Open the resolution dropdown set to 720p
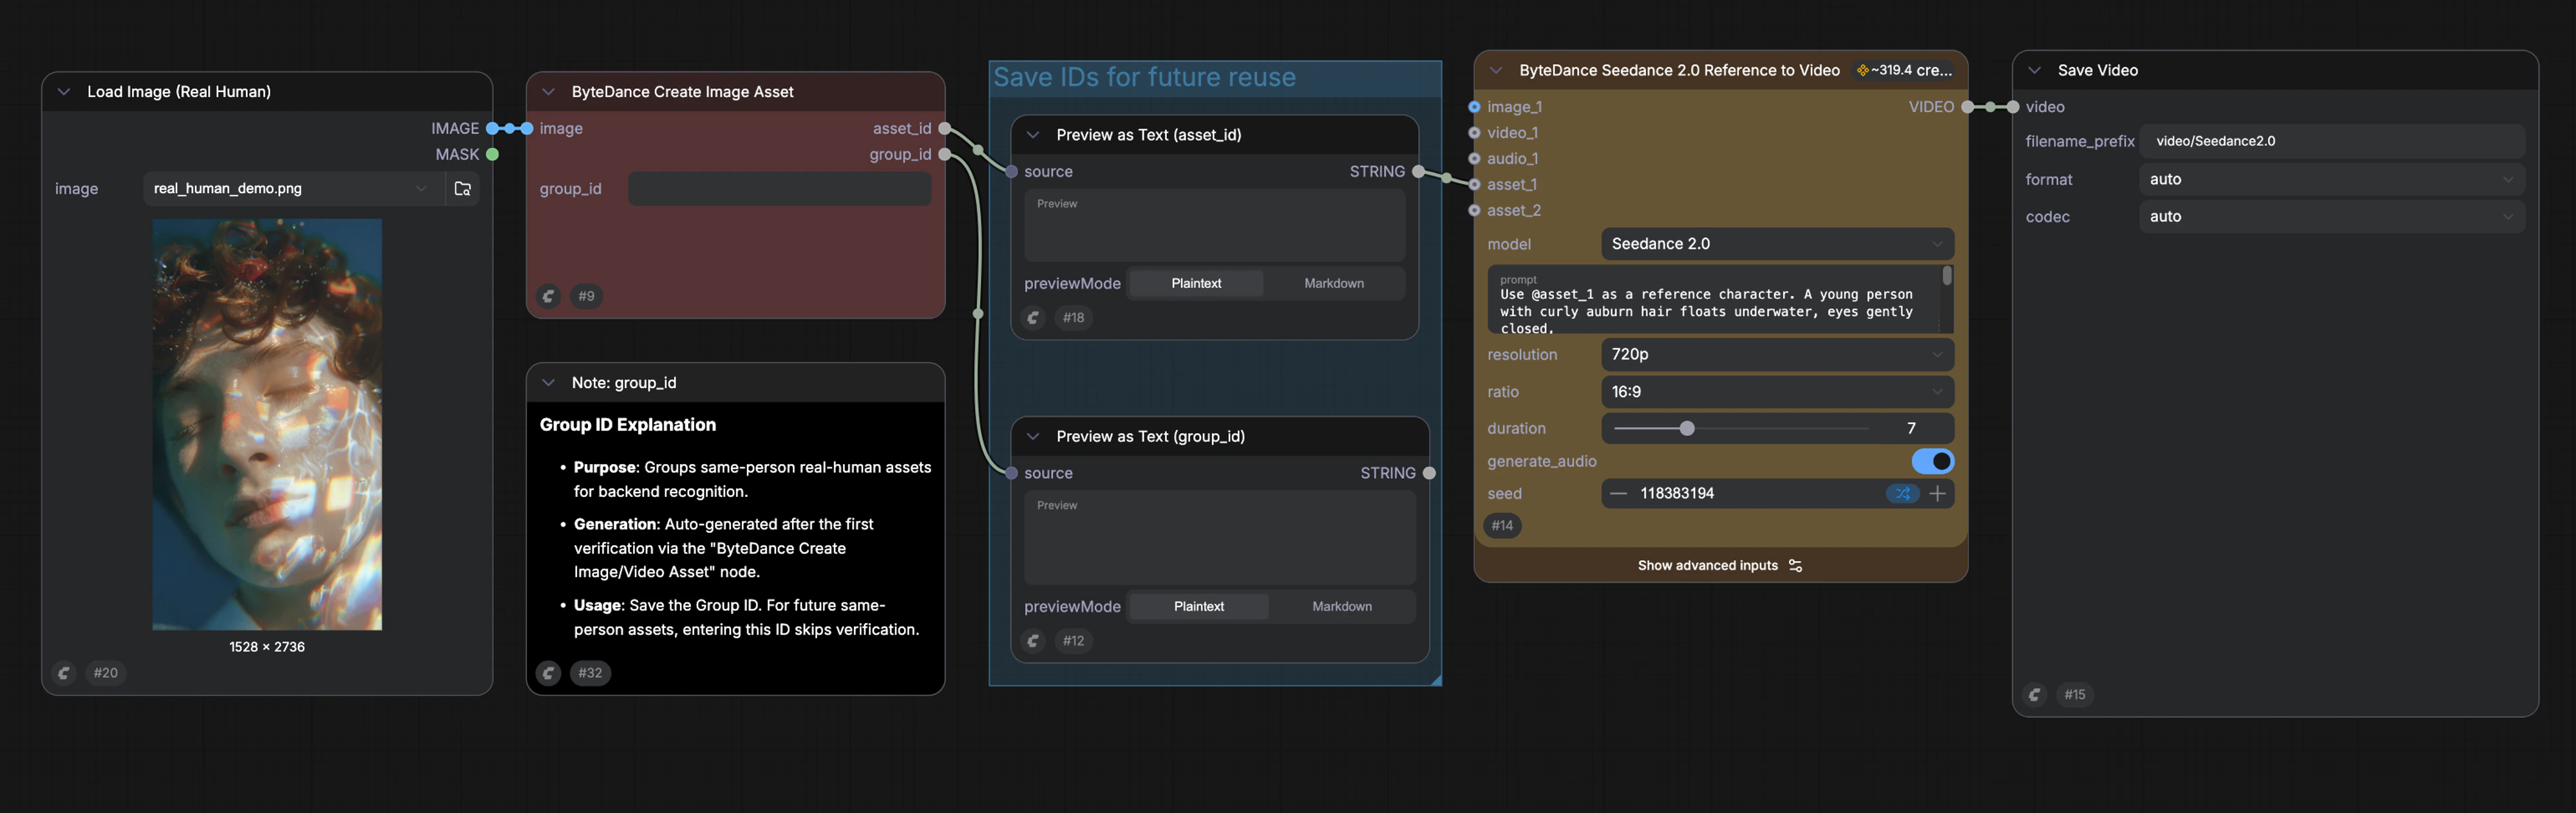Screen dimensions: 2576x813 [x=1776, y=354]
